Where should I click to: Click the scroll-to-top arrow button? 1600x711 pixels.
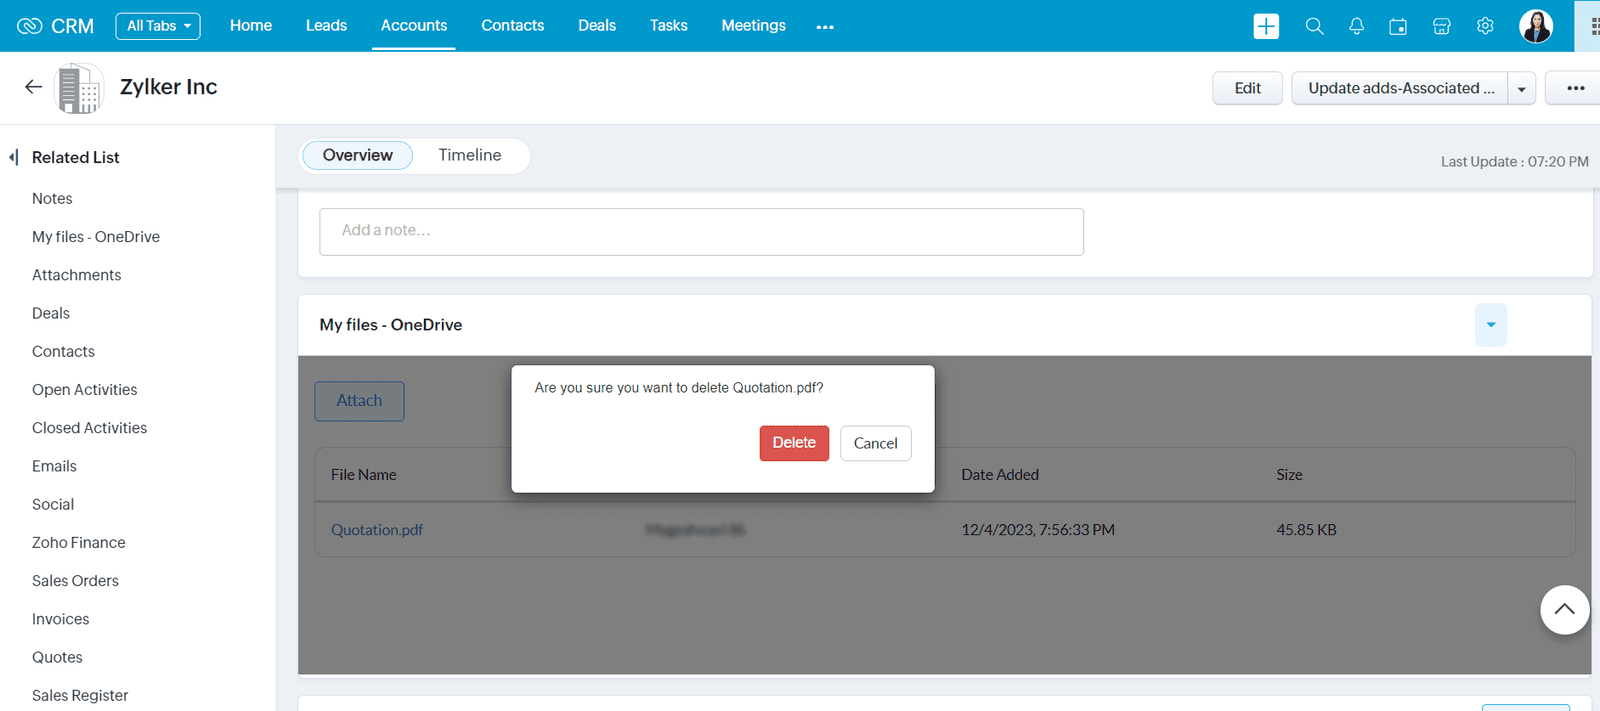point(1565,609)
